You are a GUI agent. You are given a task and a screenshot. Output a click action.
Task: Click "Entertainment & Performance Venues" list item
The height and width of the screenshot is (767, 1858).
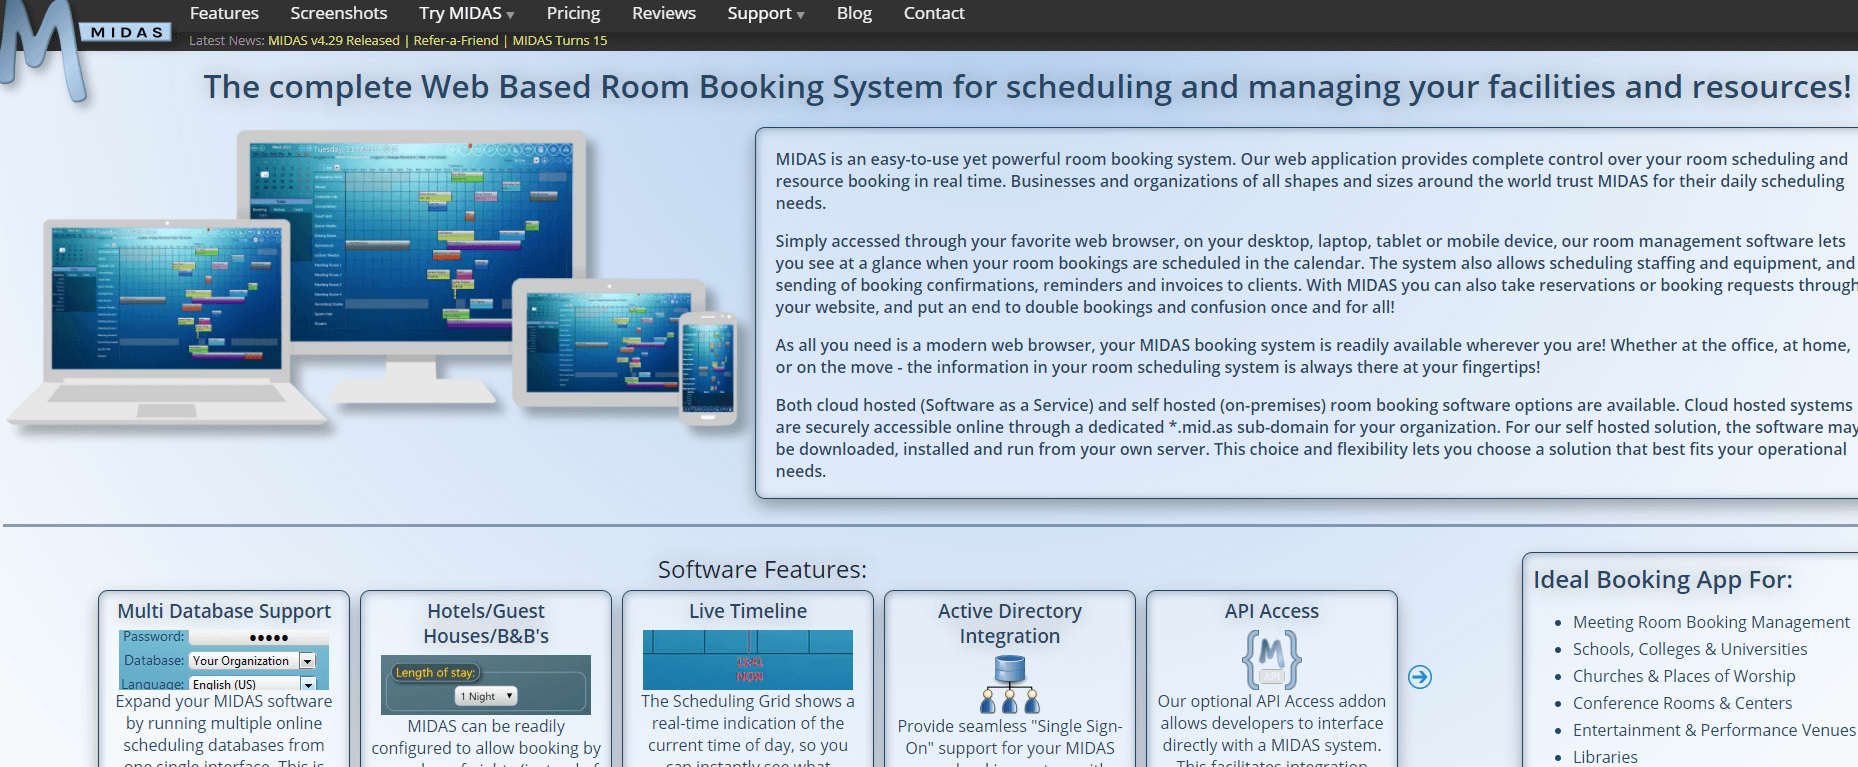click(x=1714, y=730)
